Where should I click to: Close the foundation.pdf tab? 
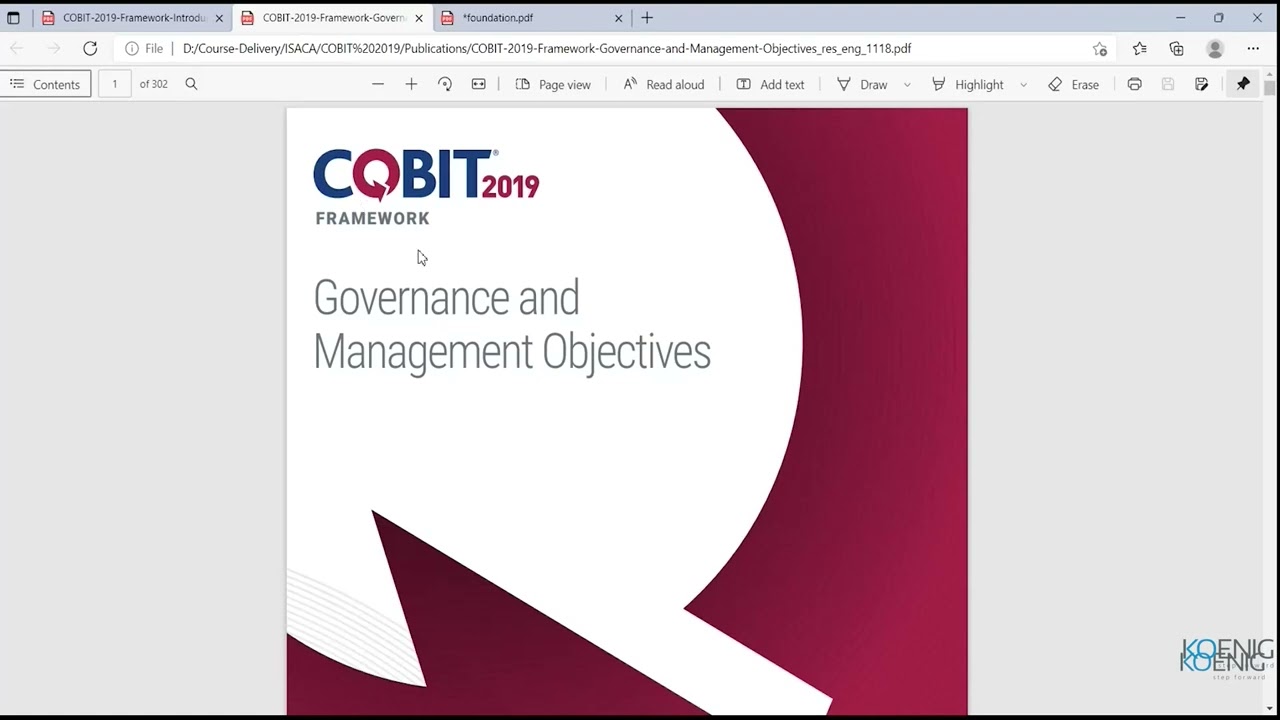point(618,18)
